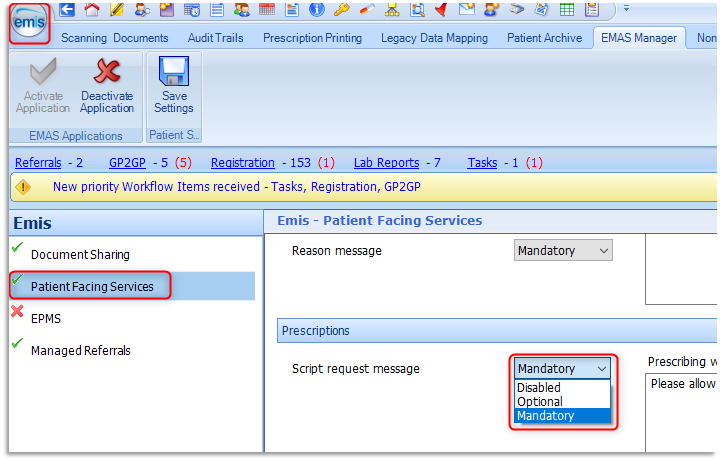
Task: Open the mail envelope icon
Action: pos(467,9)
